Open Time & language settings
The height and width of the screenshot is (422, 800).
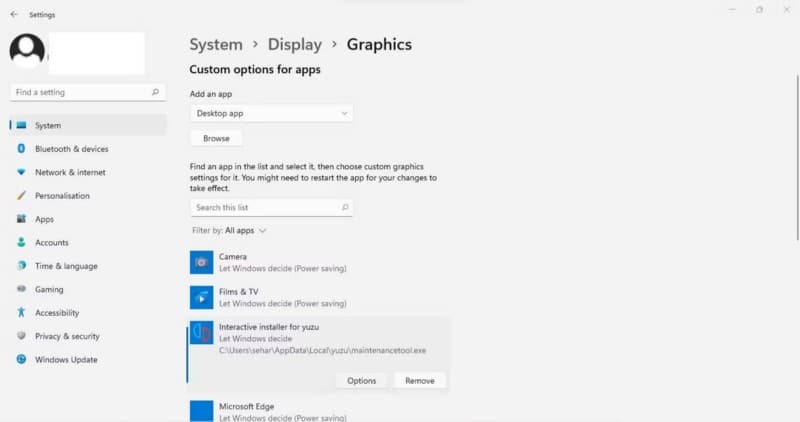pos(88,266)
